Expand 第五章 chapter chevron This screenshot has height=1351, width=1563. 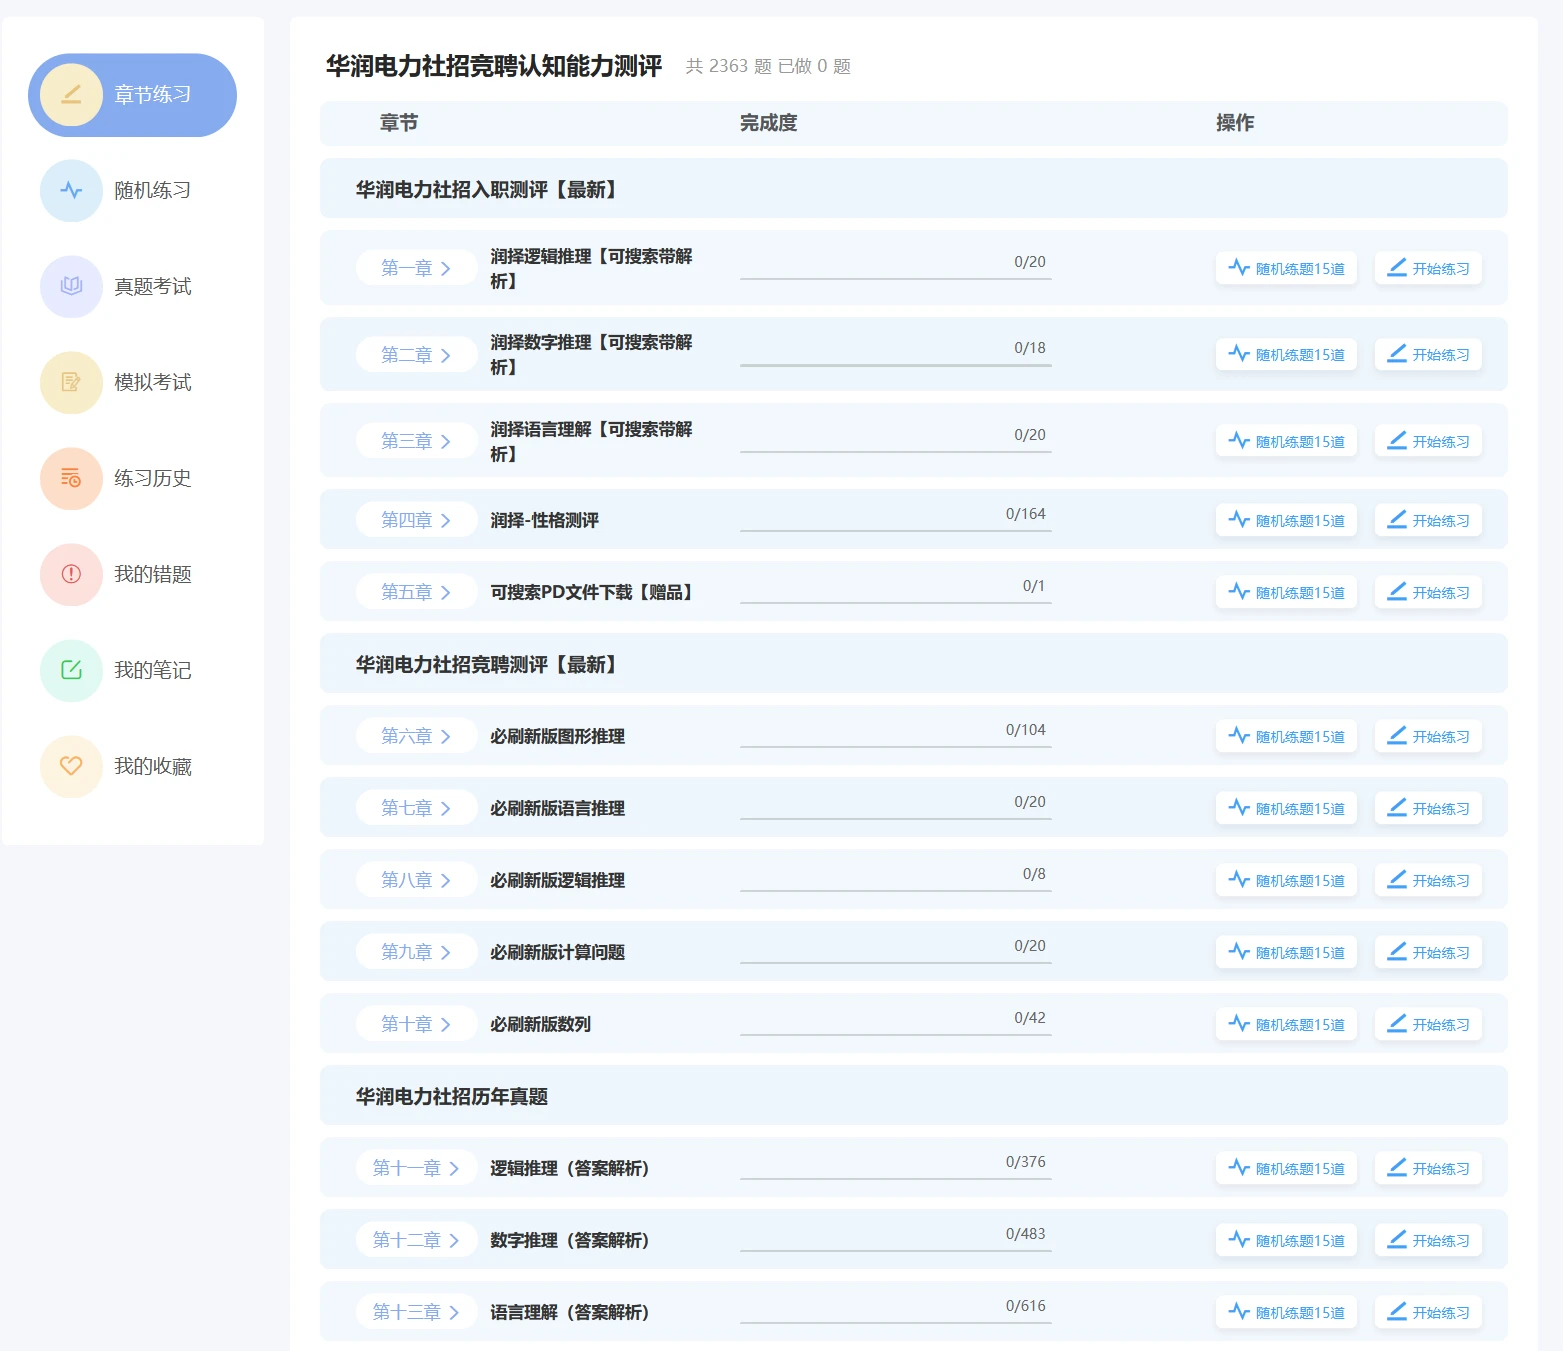[x=445, y=592]
